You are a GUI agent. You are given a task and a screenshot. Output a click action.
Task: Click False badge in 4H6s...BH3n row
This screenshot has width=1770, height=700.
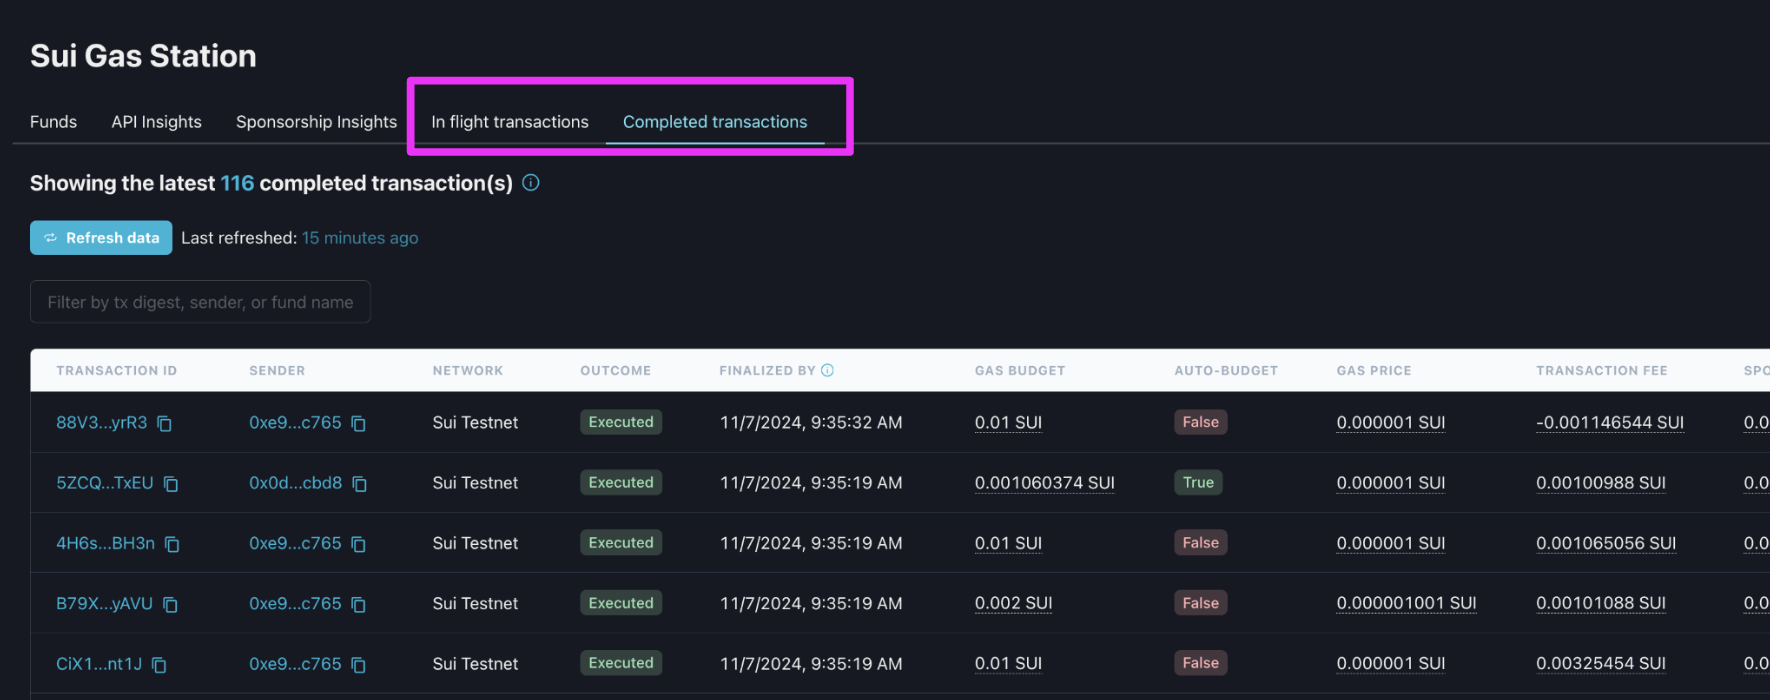(1200, 543)
